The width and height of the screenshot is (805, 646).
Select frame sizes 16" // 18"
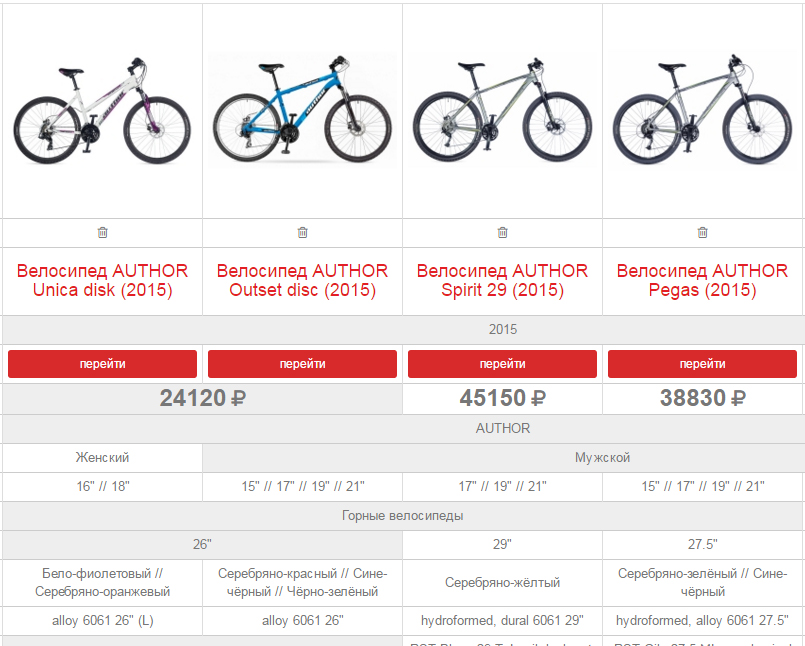point(102,486)
